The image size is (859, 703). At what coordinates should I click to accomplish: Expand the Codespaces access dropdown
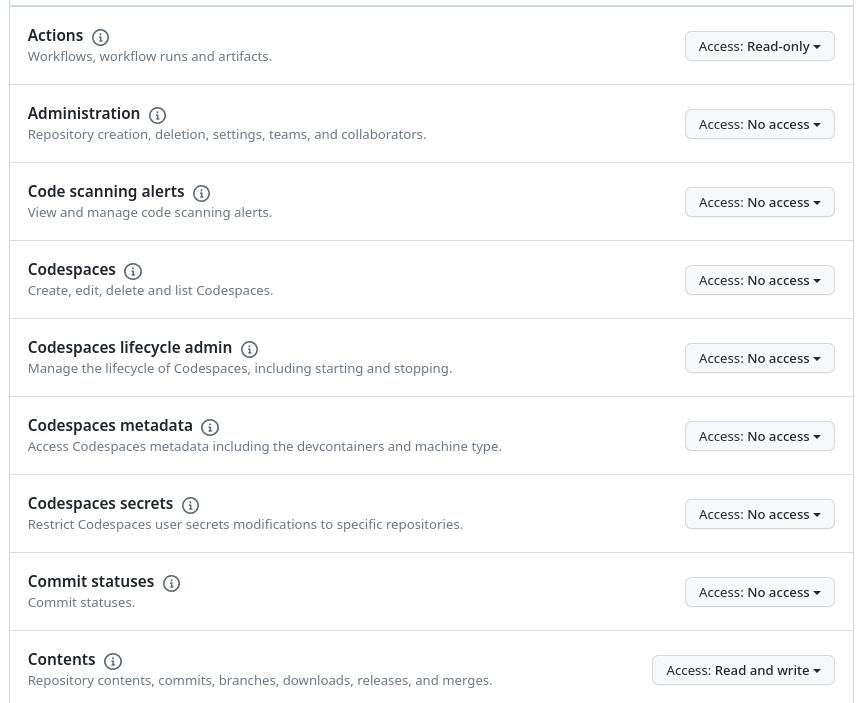(x=759, y=280)
